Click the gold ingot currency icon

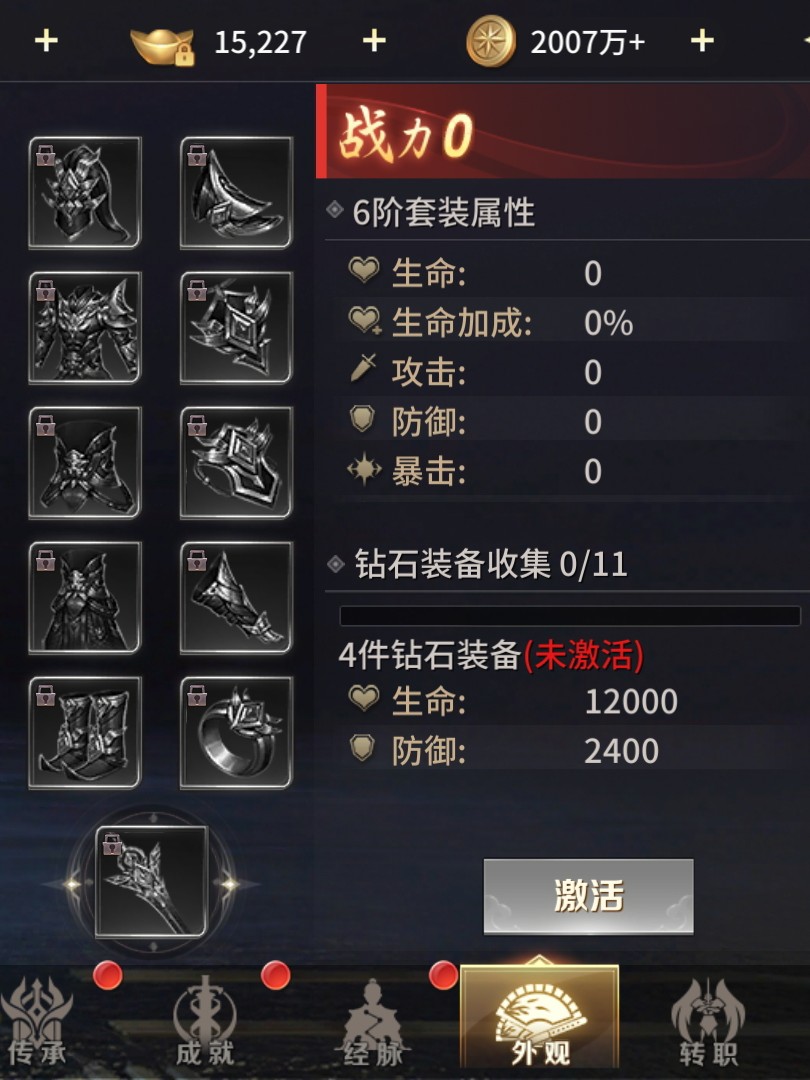163,45
